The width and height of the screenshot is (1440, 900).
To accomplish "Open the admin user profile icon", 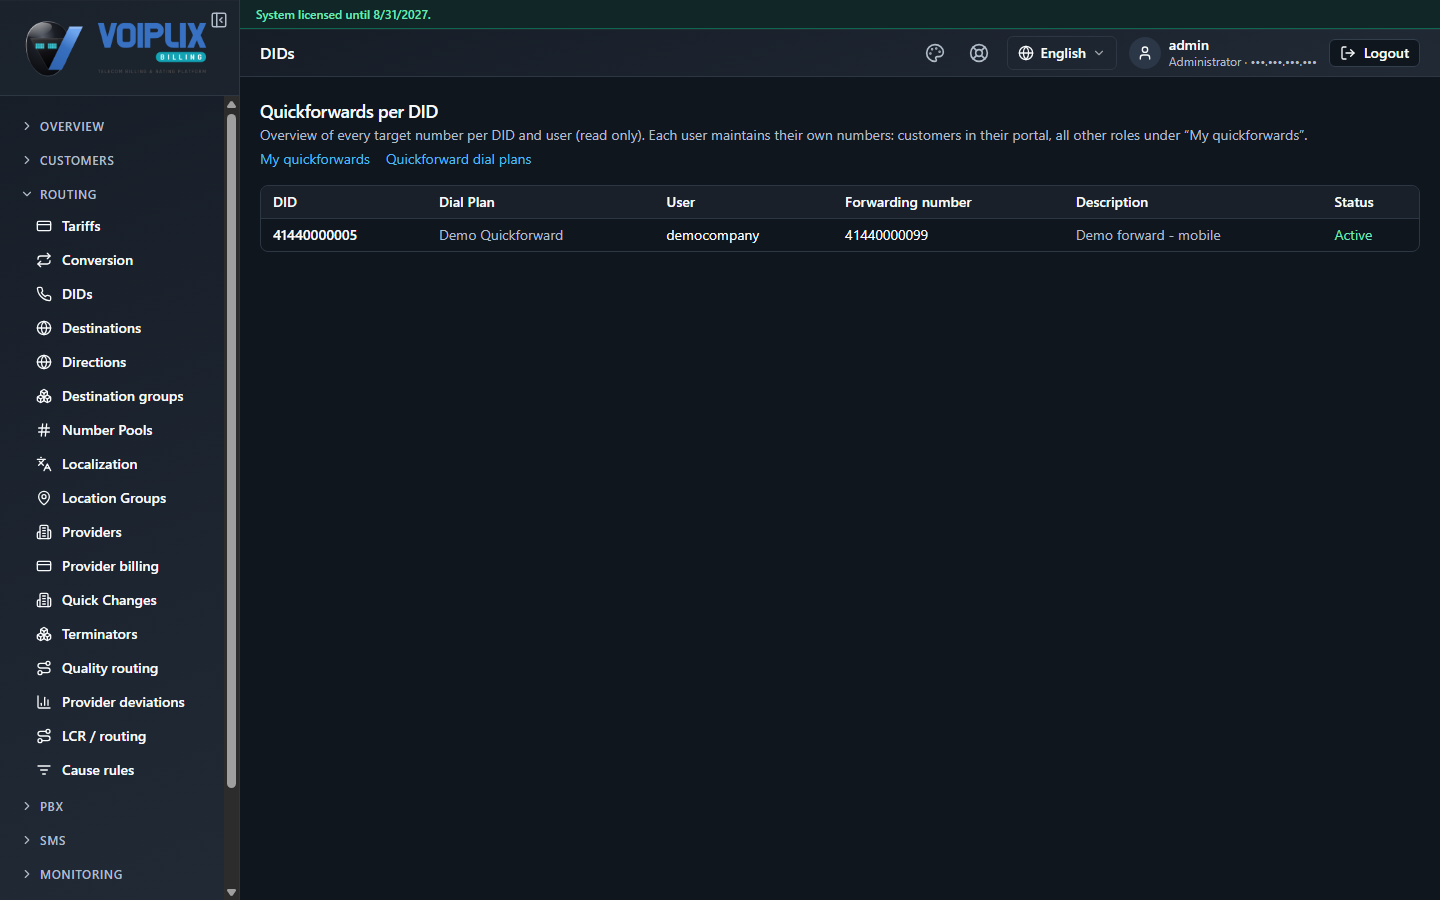I will point(1145,53).
